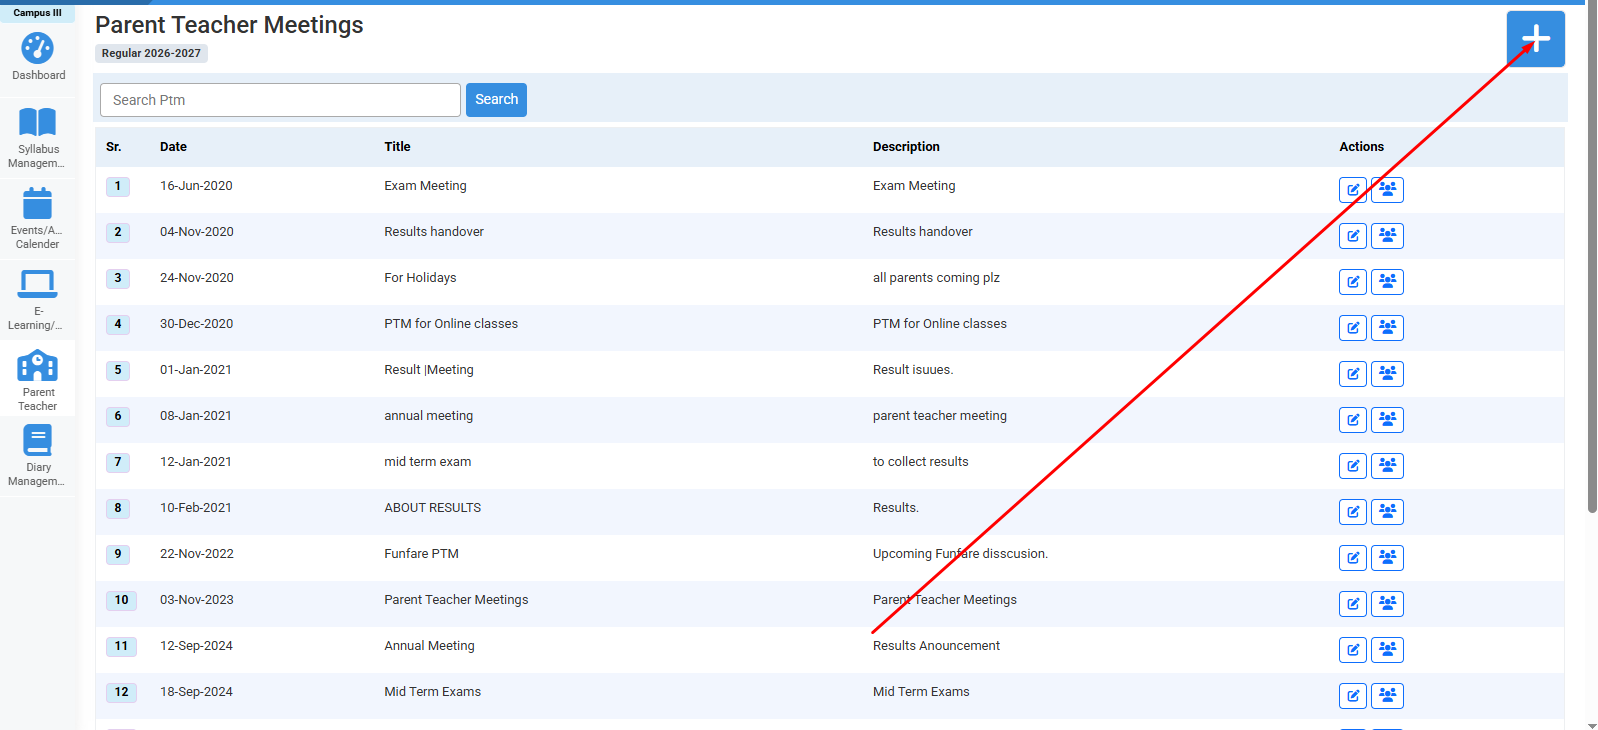
Task: Click the Date column header
Action: coord(173,147)
